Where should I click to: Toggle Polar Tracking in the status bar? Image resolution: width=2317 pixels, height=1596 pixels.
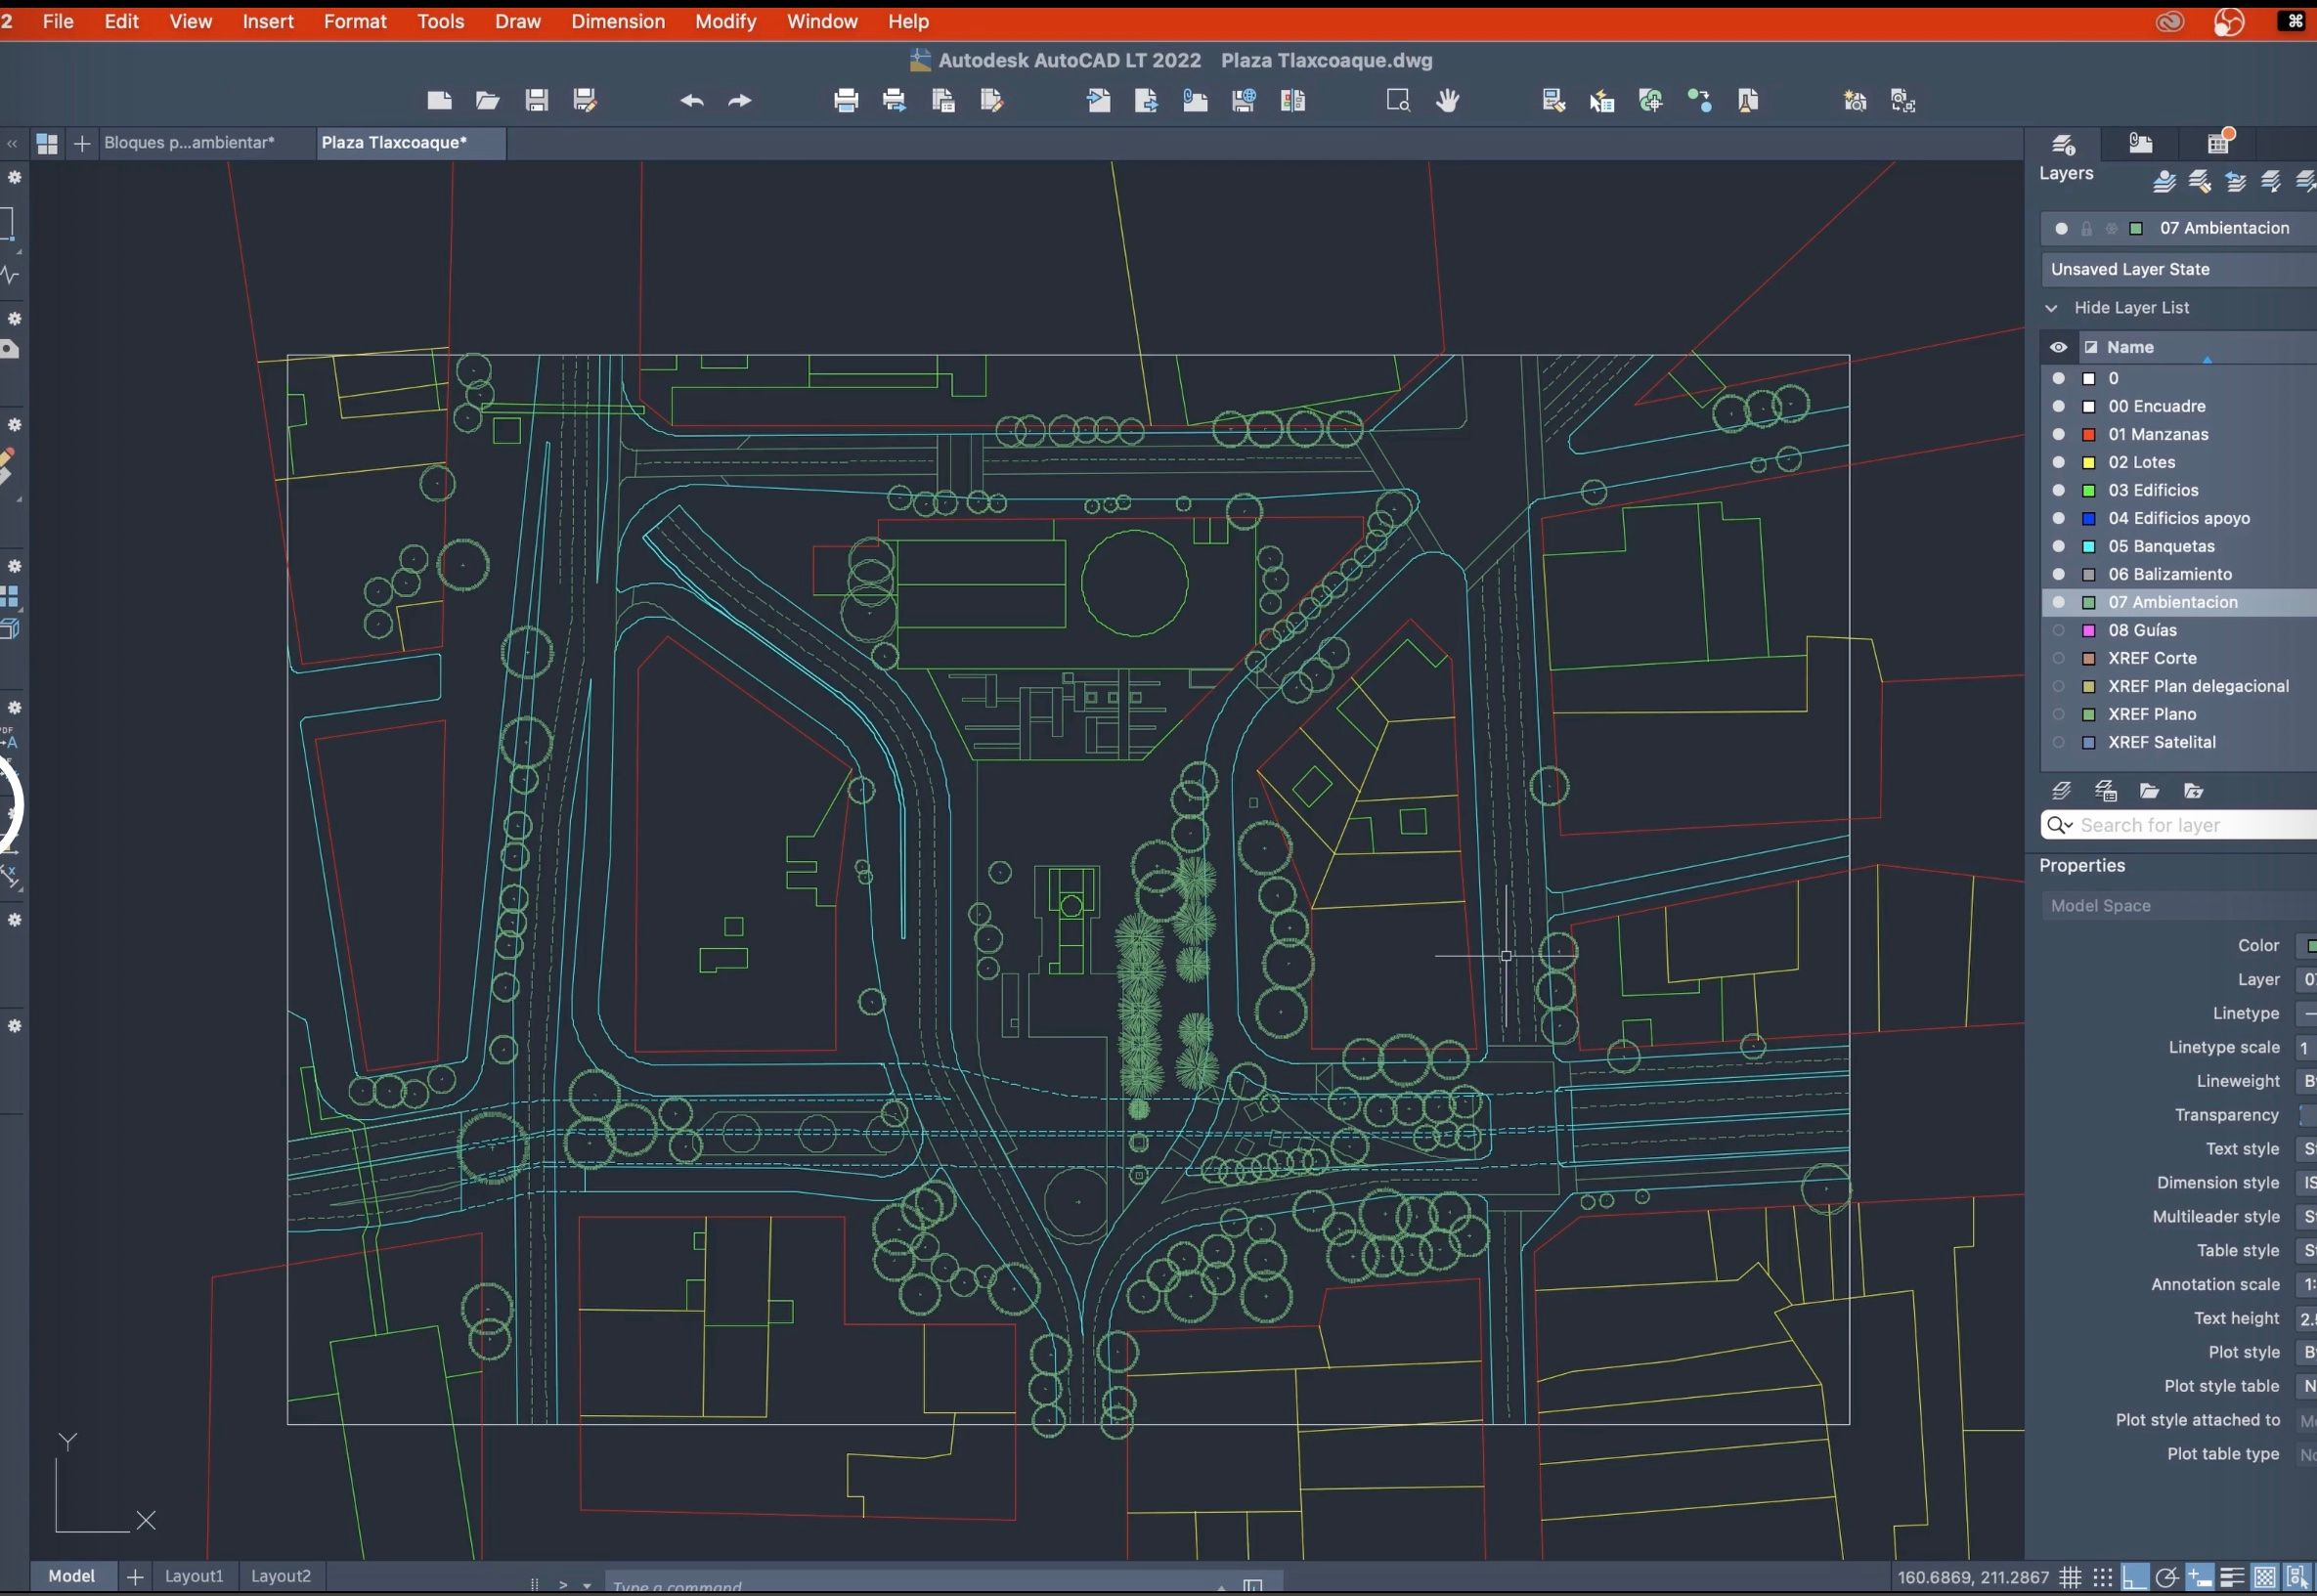[2167, 1577]
